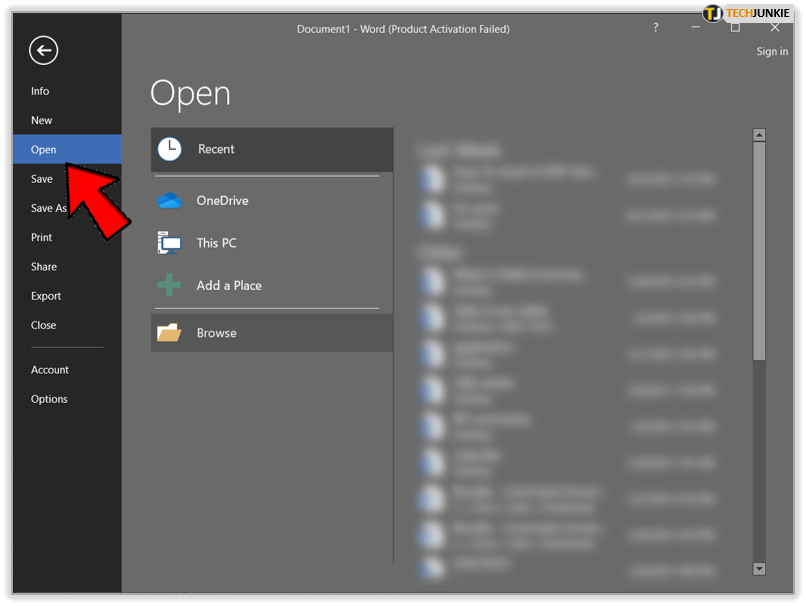Image resolution: width=806 pixels, height=606 pixels.
Task: Select the Recent clock icon
Action: point(169,150)
